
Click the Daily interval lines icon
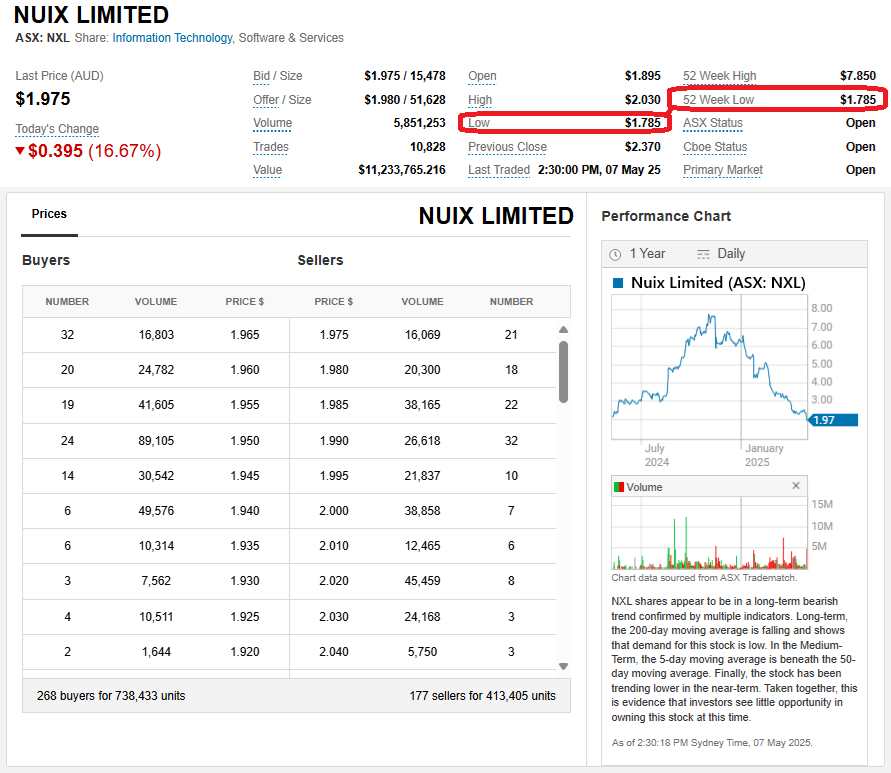point(703,254)
